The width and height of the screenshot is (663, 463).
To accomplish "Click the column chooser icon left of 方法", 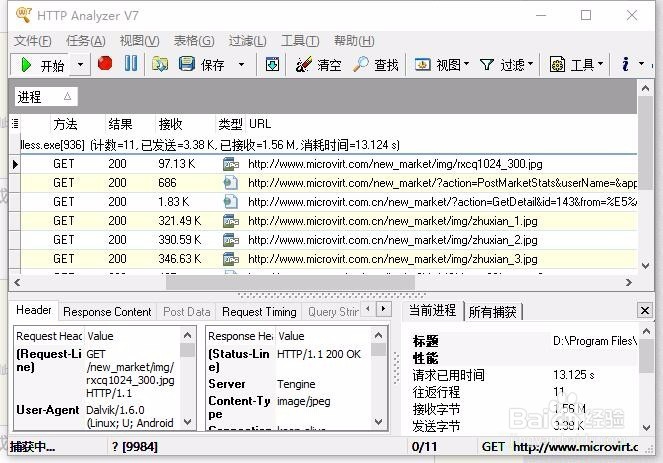I will [15, 124].
